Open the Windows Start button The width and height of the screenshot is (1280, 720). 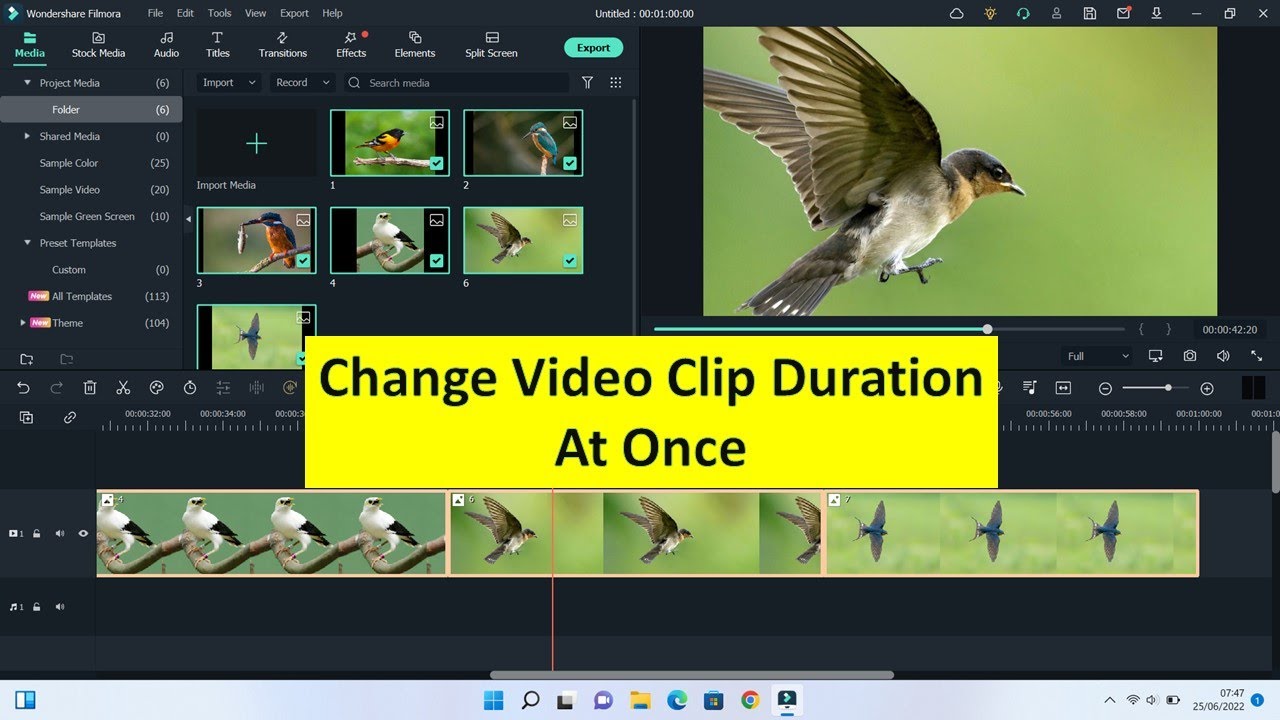[x=494, y=700]
